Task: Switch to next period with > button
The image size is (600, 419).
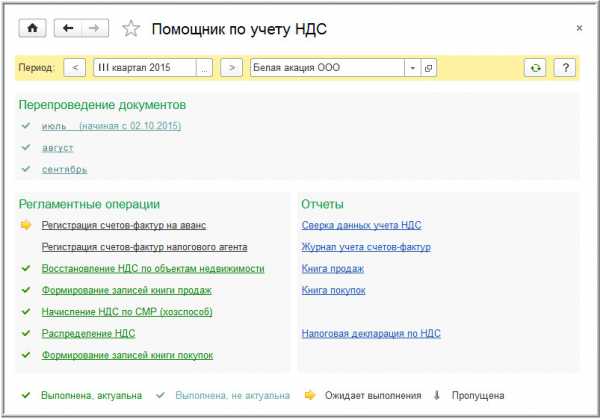Action: pos(231,67)
